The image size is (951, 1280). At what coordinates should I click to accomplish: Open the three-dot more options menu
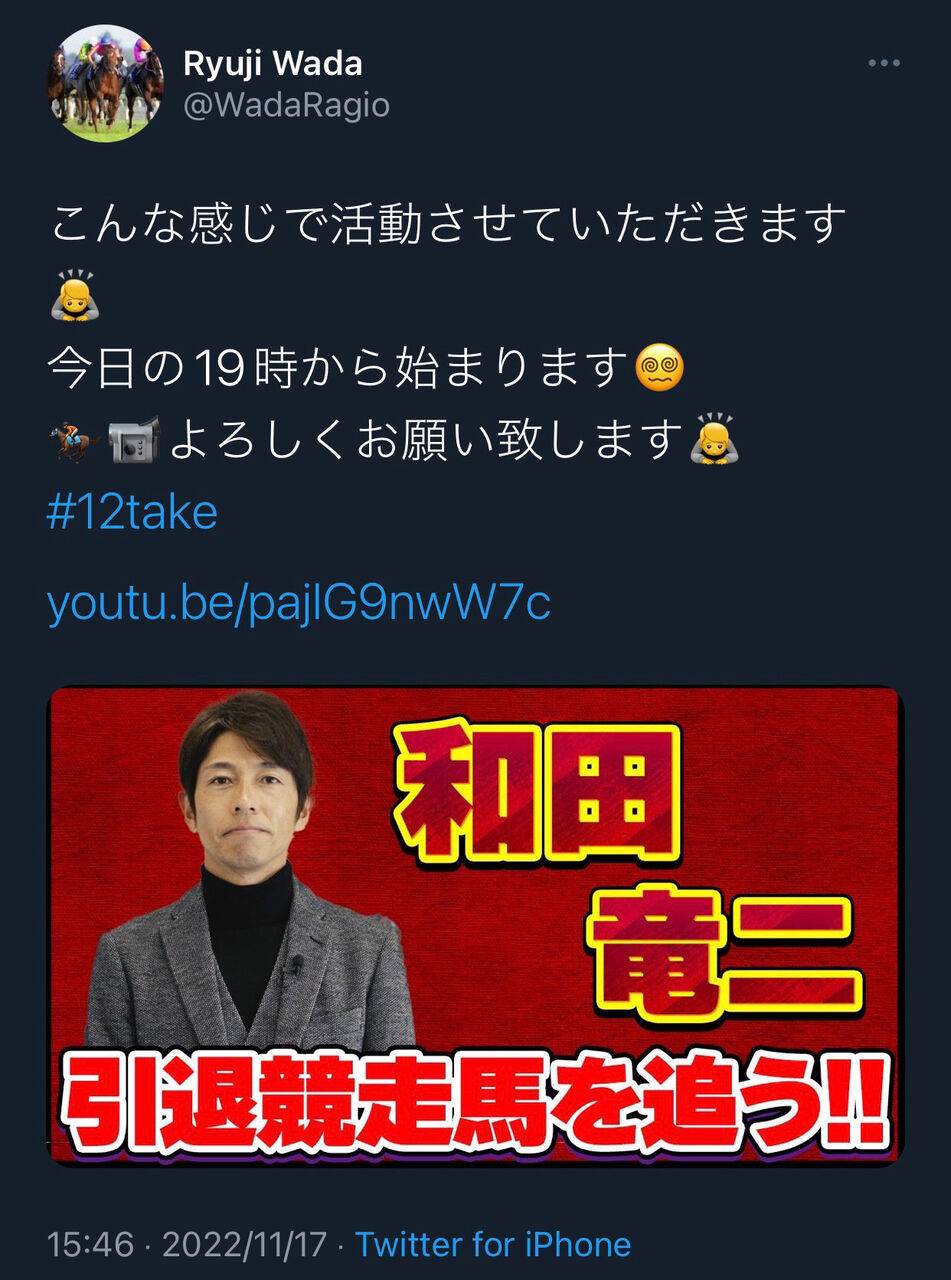(x=884, y=64)
